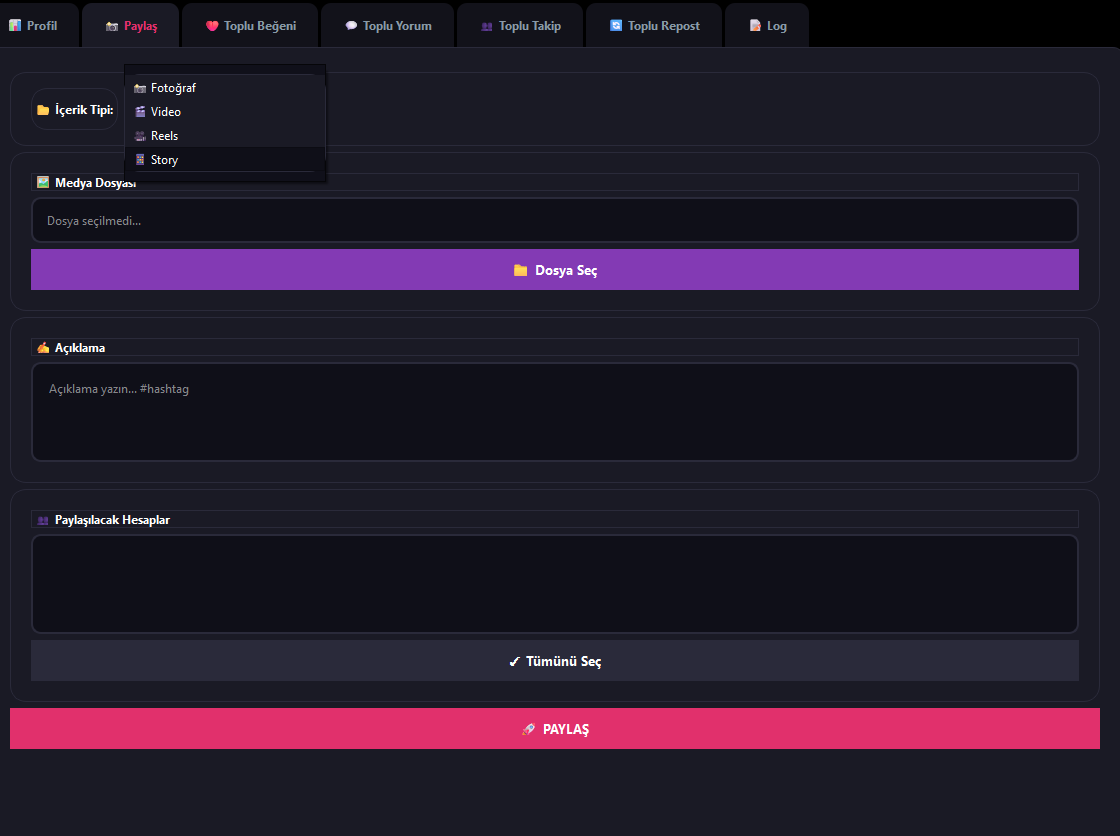Click the rocket icon on PAYLAŞ button
This screenshot has width=1120, height=836.
click(529, 730)
